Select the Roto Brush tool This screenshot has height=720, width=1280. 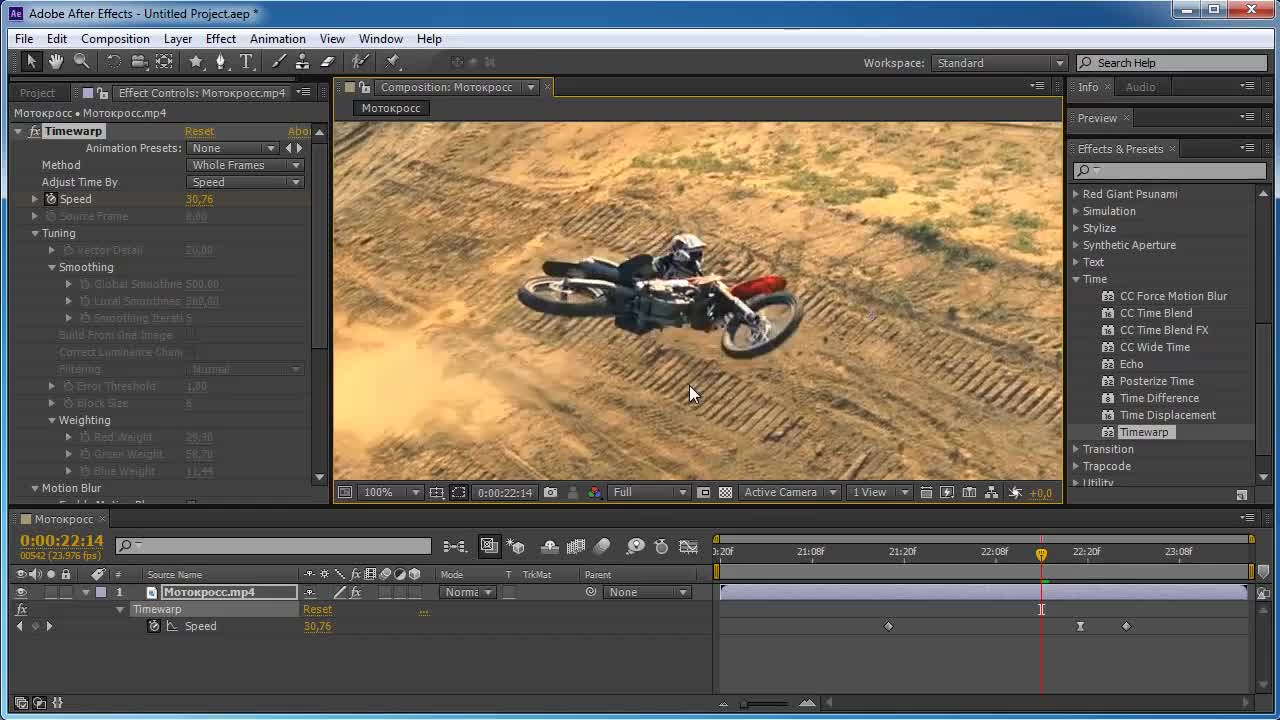[x=360, y=62]
